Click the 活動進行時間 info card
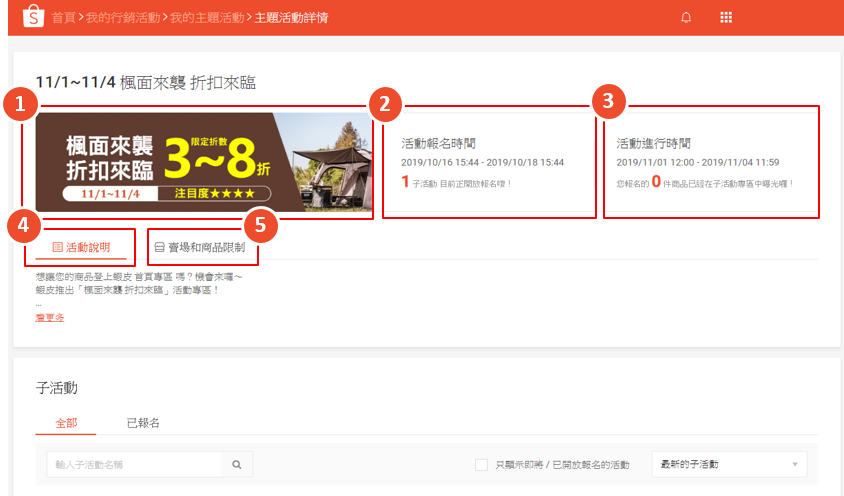The height and width of the screenshot is (496, 844). pos(710,161)
